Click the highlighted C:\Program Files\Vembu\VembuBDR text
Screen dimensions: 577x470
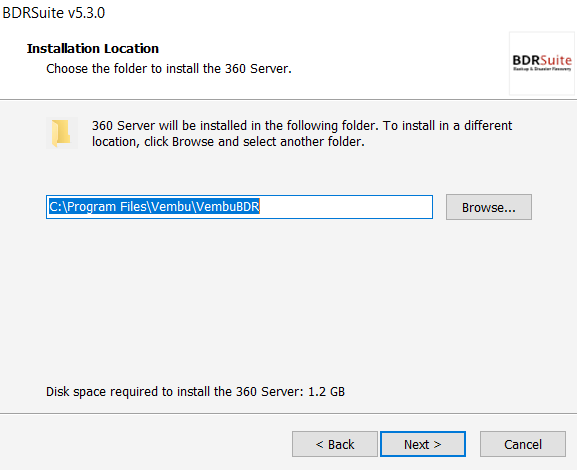click(x=154, y=206)
